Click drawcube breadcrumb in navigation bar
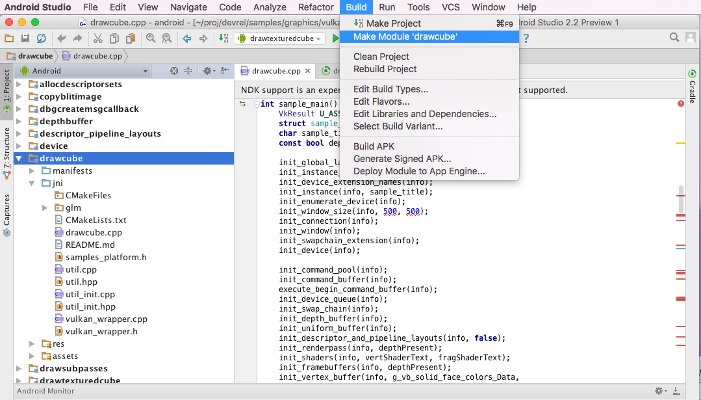Screen dimensions: 701x400 (30, 56)
